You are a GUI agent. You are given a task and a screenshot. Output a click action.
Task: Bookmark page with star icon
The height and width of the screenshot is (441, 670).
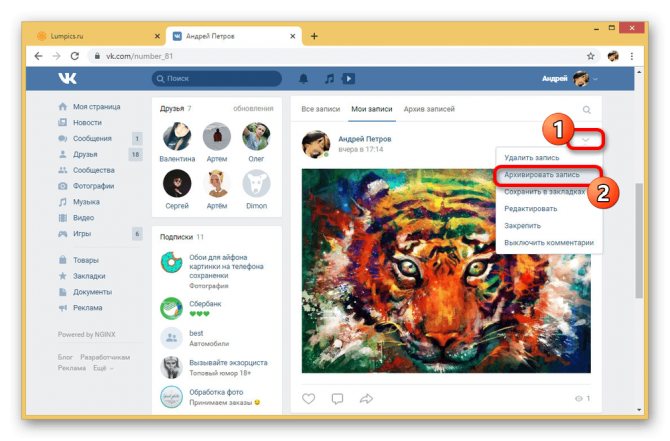(591, 56)
